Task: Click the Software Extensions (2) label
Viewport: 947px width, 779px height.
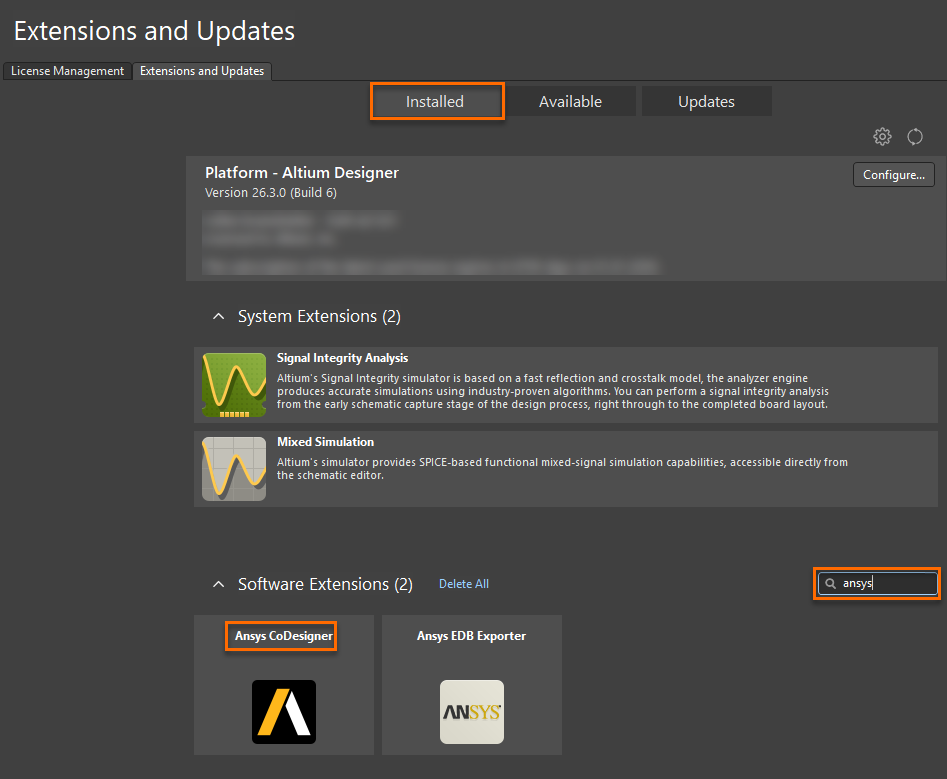Action: coord(325,585)
